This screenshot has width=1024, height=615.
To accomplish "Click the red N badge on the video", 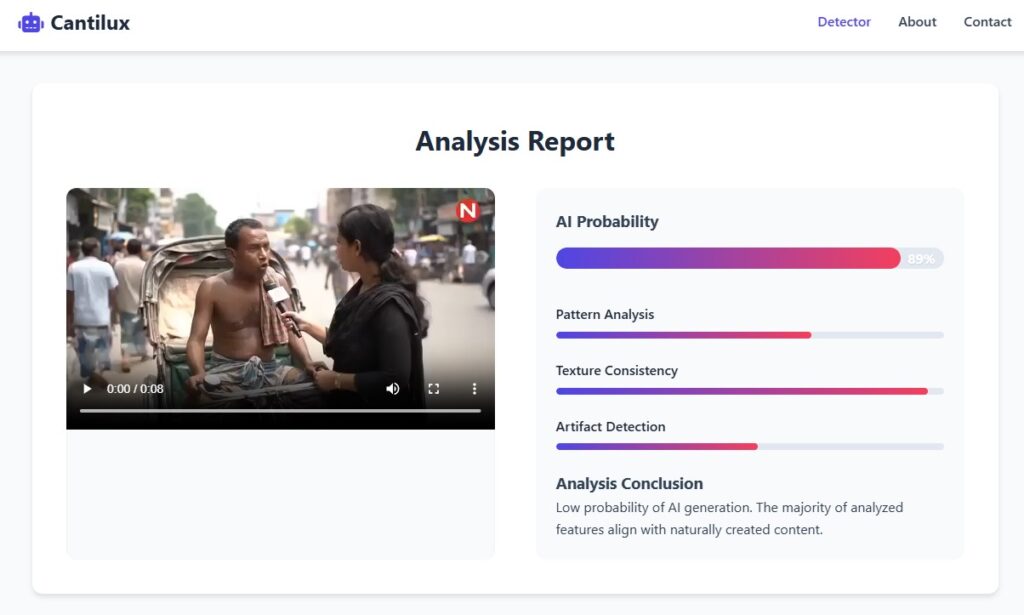I will coord(468,211).
